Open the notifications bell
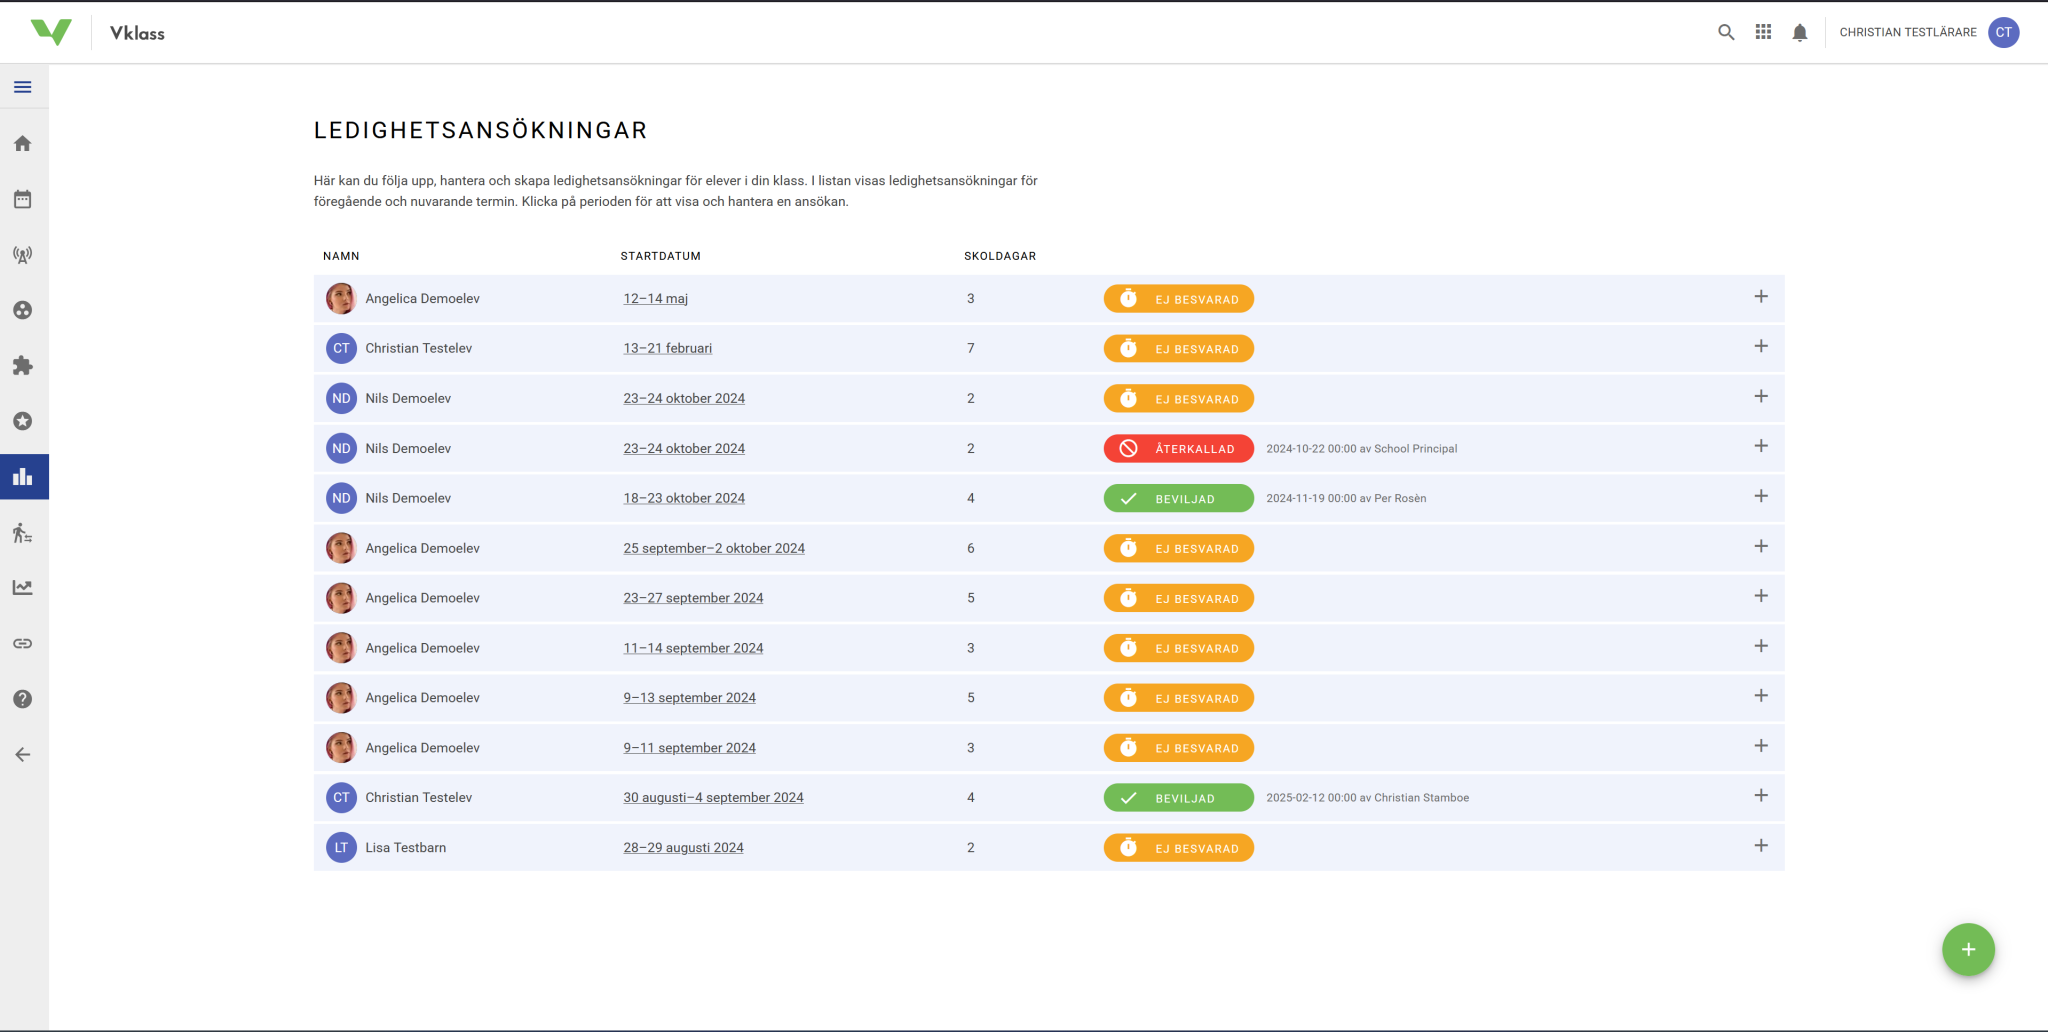2048x1032 pixels. (1800, 33)
